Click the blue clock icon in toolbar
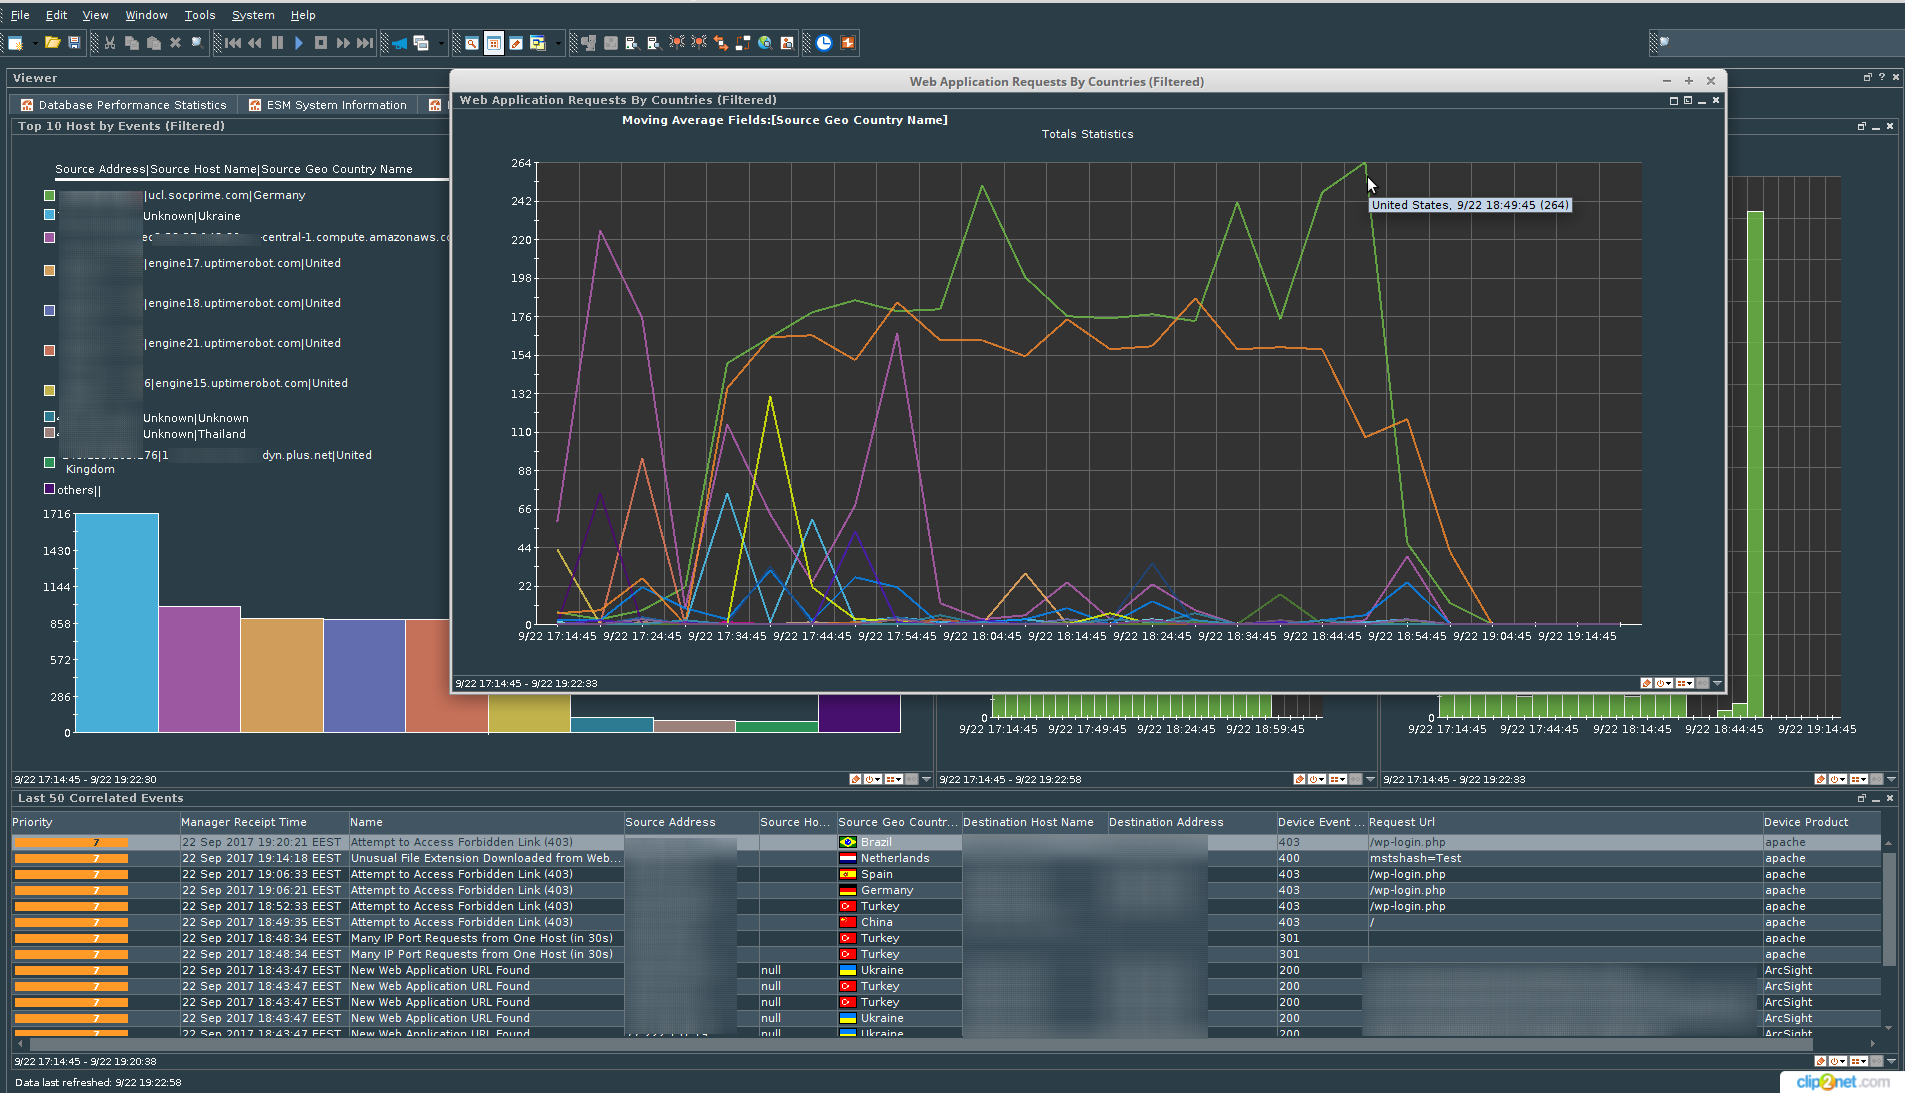 (x=824, y=43)
